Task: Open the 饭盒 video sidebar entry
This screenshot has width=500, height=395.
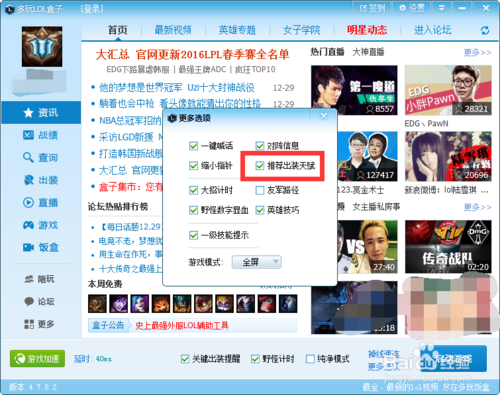Action: (x=41, y=247)
